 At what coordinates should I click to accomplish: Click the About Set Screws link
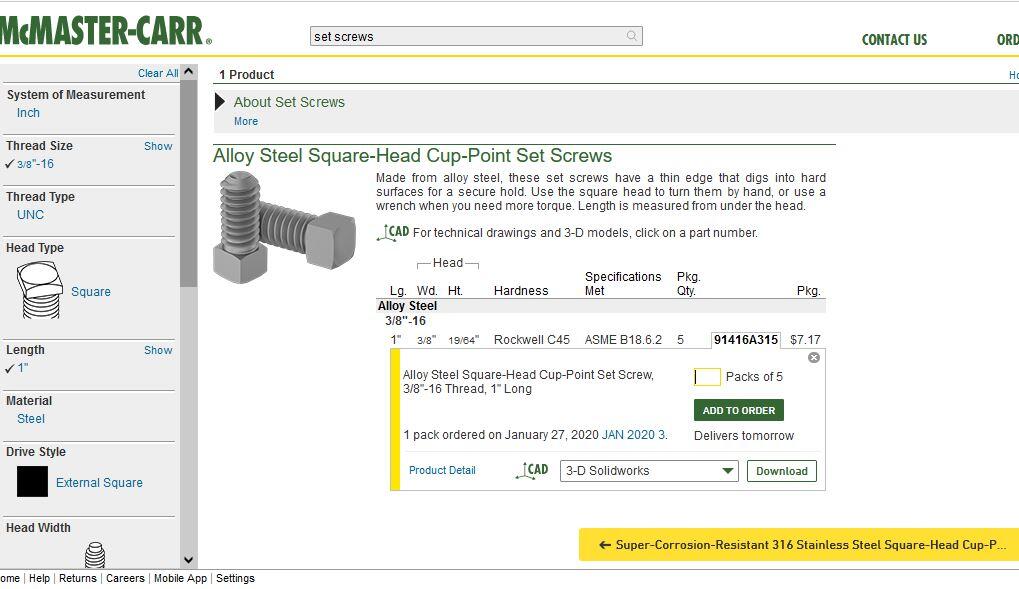click(x=289, y=102)
